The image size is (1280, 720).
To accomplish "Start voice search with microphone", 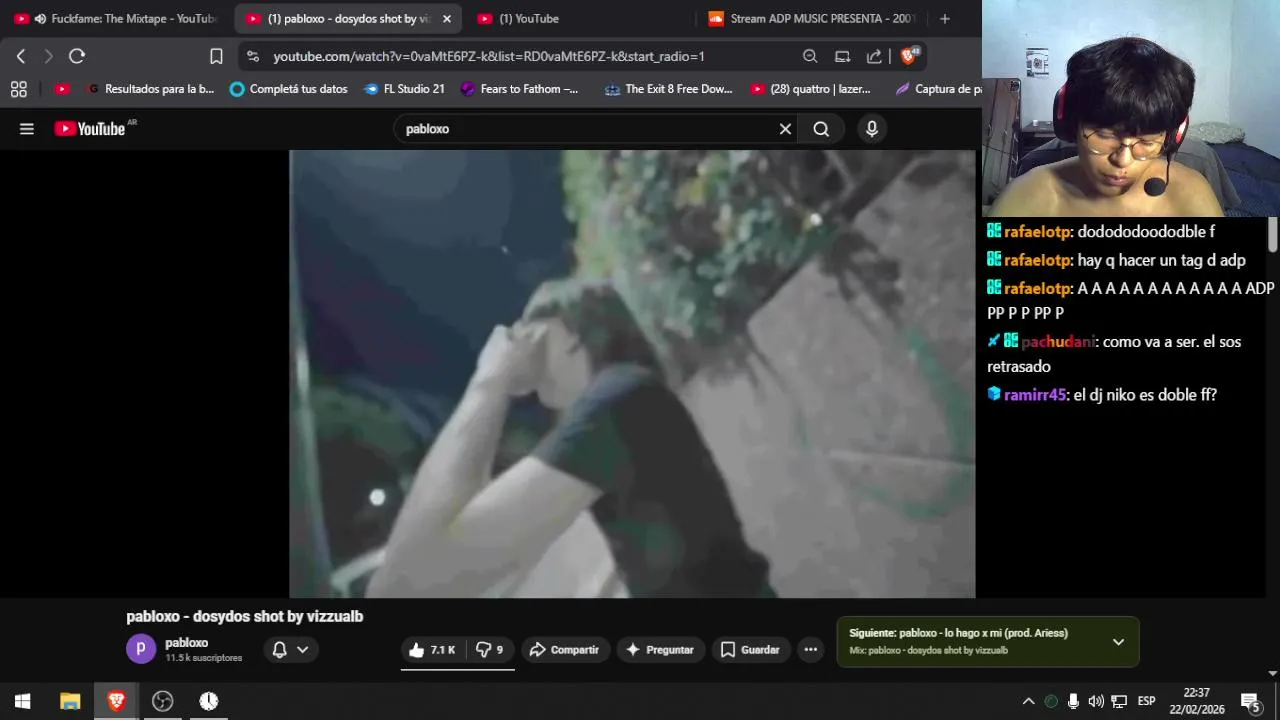I will (x=872, y=129).
